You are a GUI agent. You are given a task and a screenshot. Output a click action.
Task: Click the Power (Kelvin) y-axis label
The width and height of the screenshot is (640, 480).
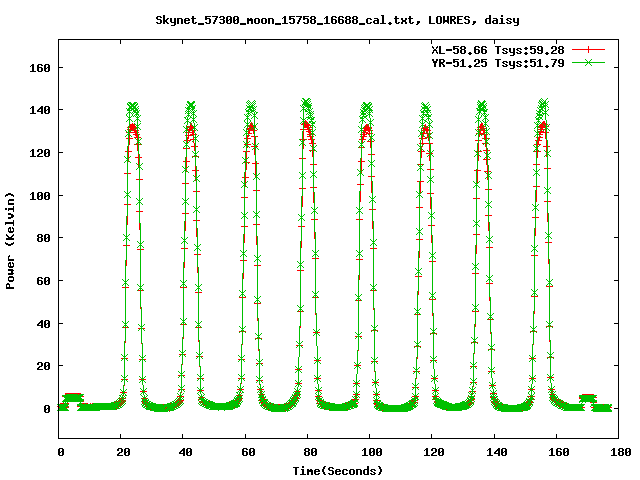point(10,241)
